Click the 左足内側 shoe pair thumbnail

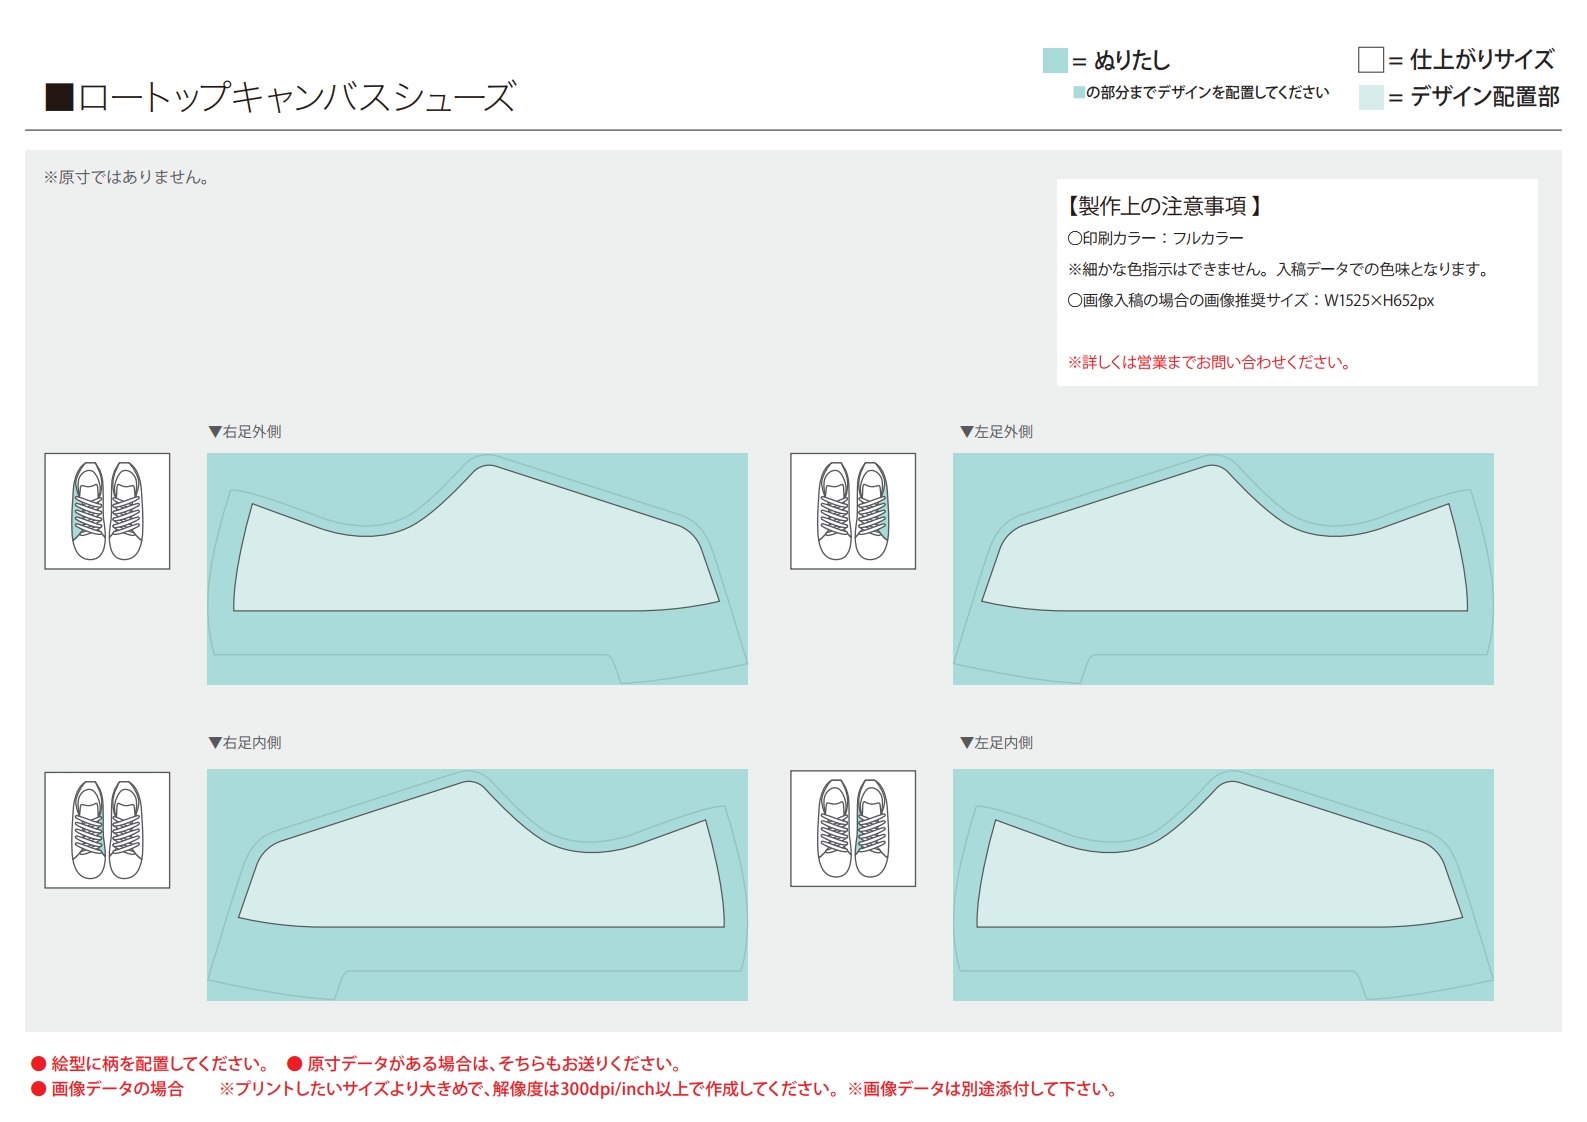tap(853, 829)
